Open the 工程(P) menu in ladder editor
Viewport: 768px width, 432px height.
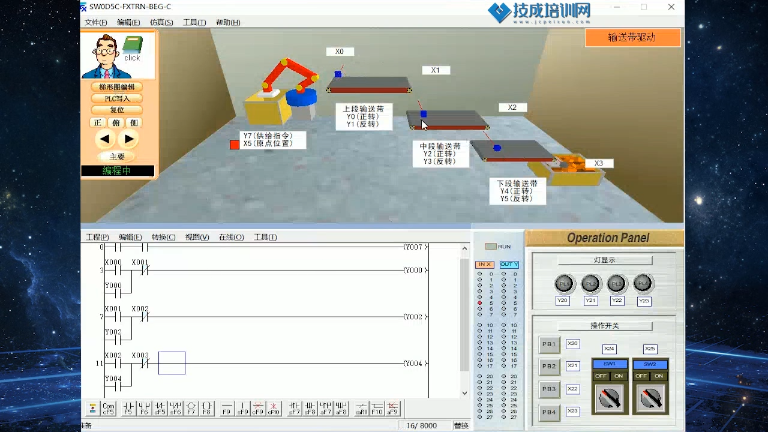pos(97,237)
